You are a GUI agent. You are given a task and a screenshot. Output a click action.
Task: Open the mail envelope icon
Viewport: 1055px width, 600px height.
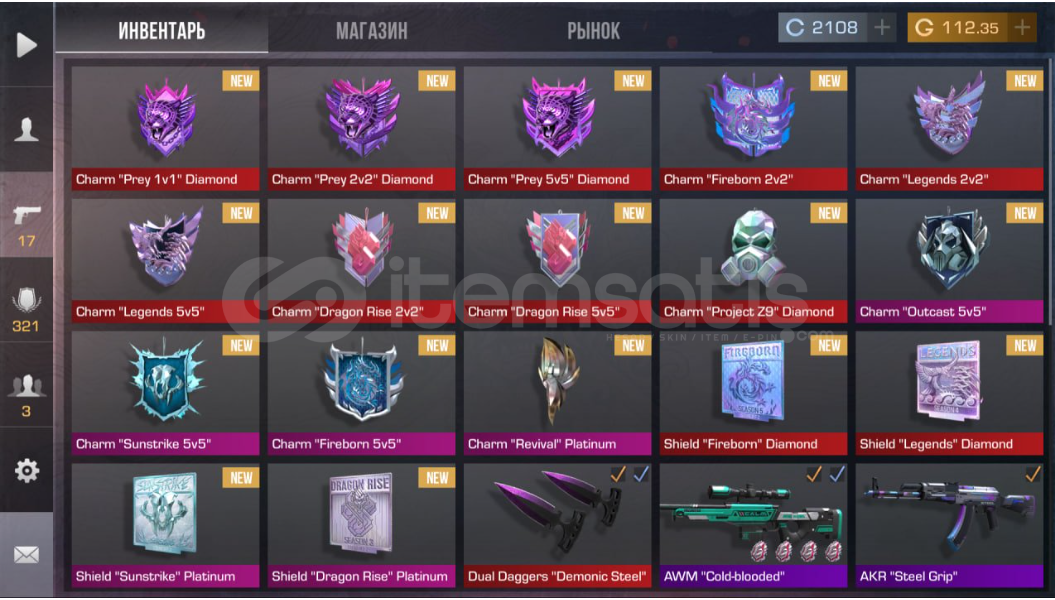coord(26,555)
